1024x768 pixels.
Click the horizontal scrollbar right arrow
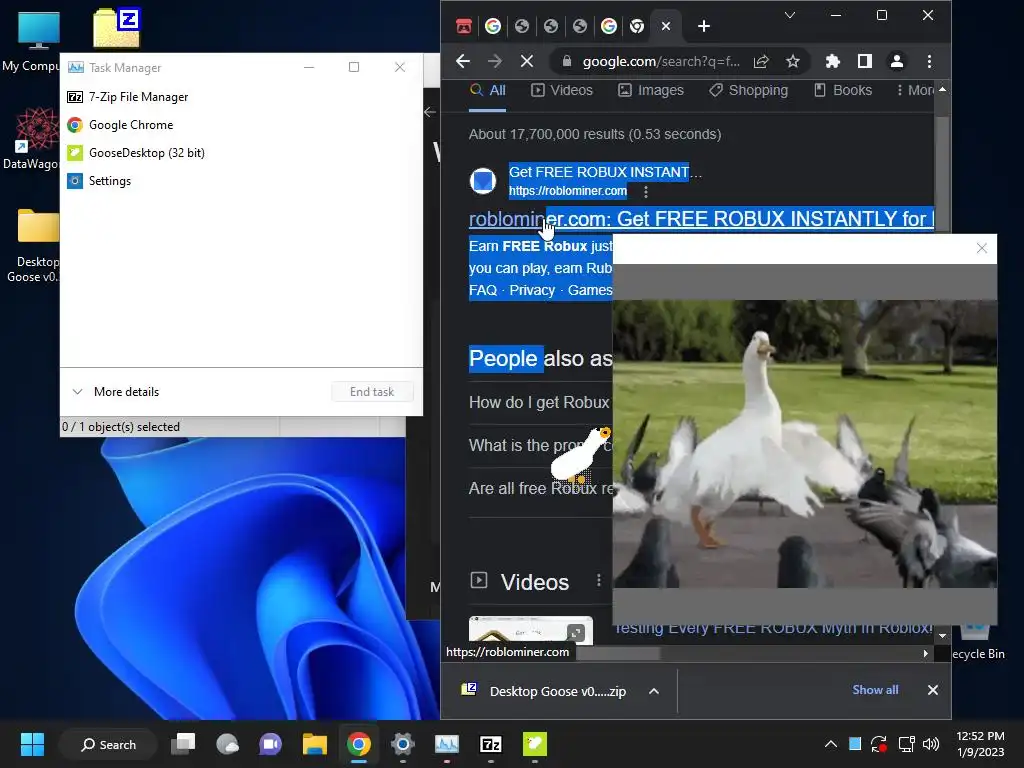pos(925,653)
